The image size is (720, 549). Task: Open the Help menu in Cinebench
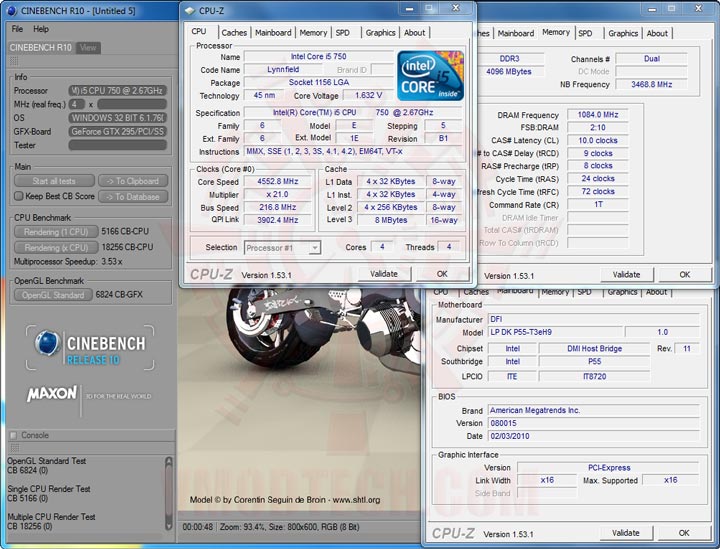40,29
